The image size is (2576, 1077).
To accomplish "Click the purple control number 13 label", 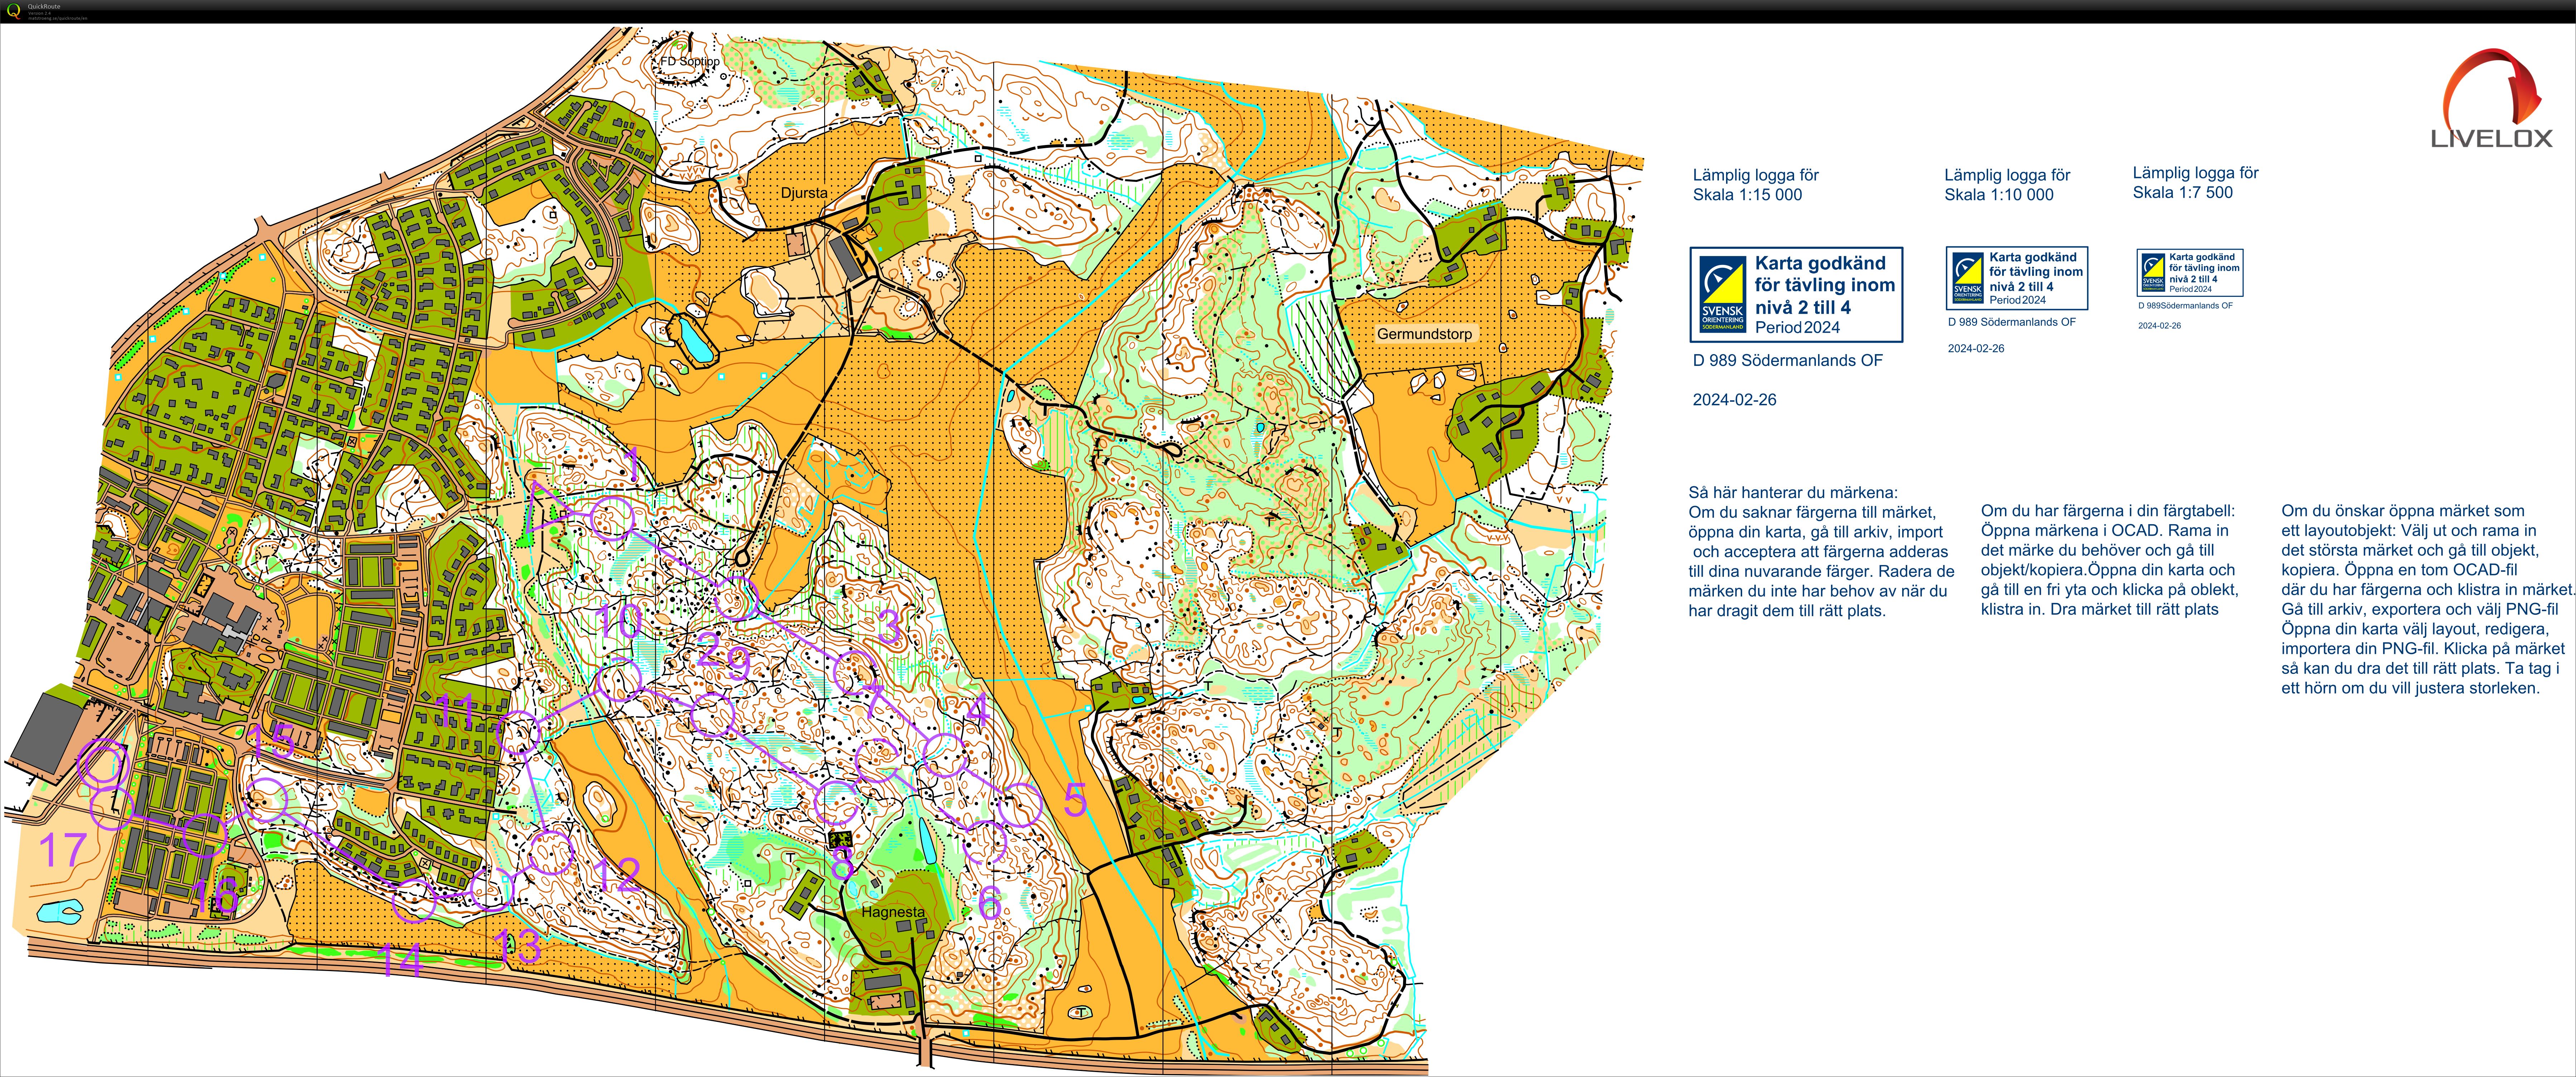I will (518, 946).
